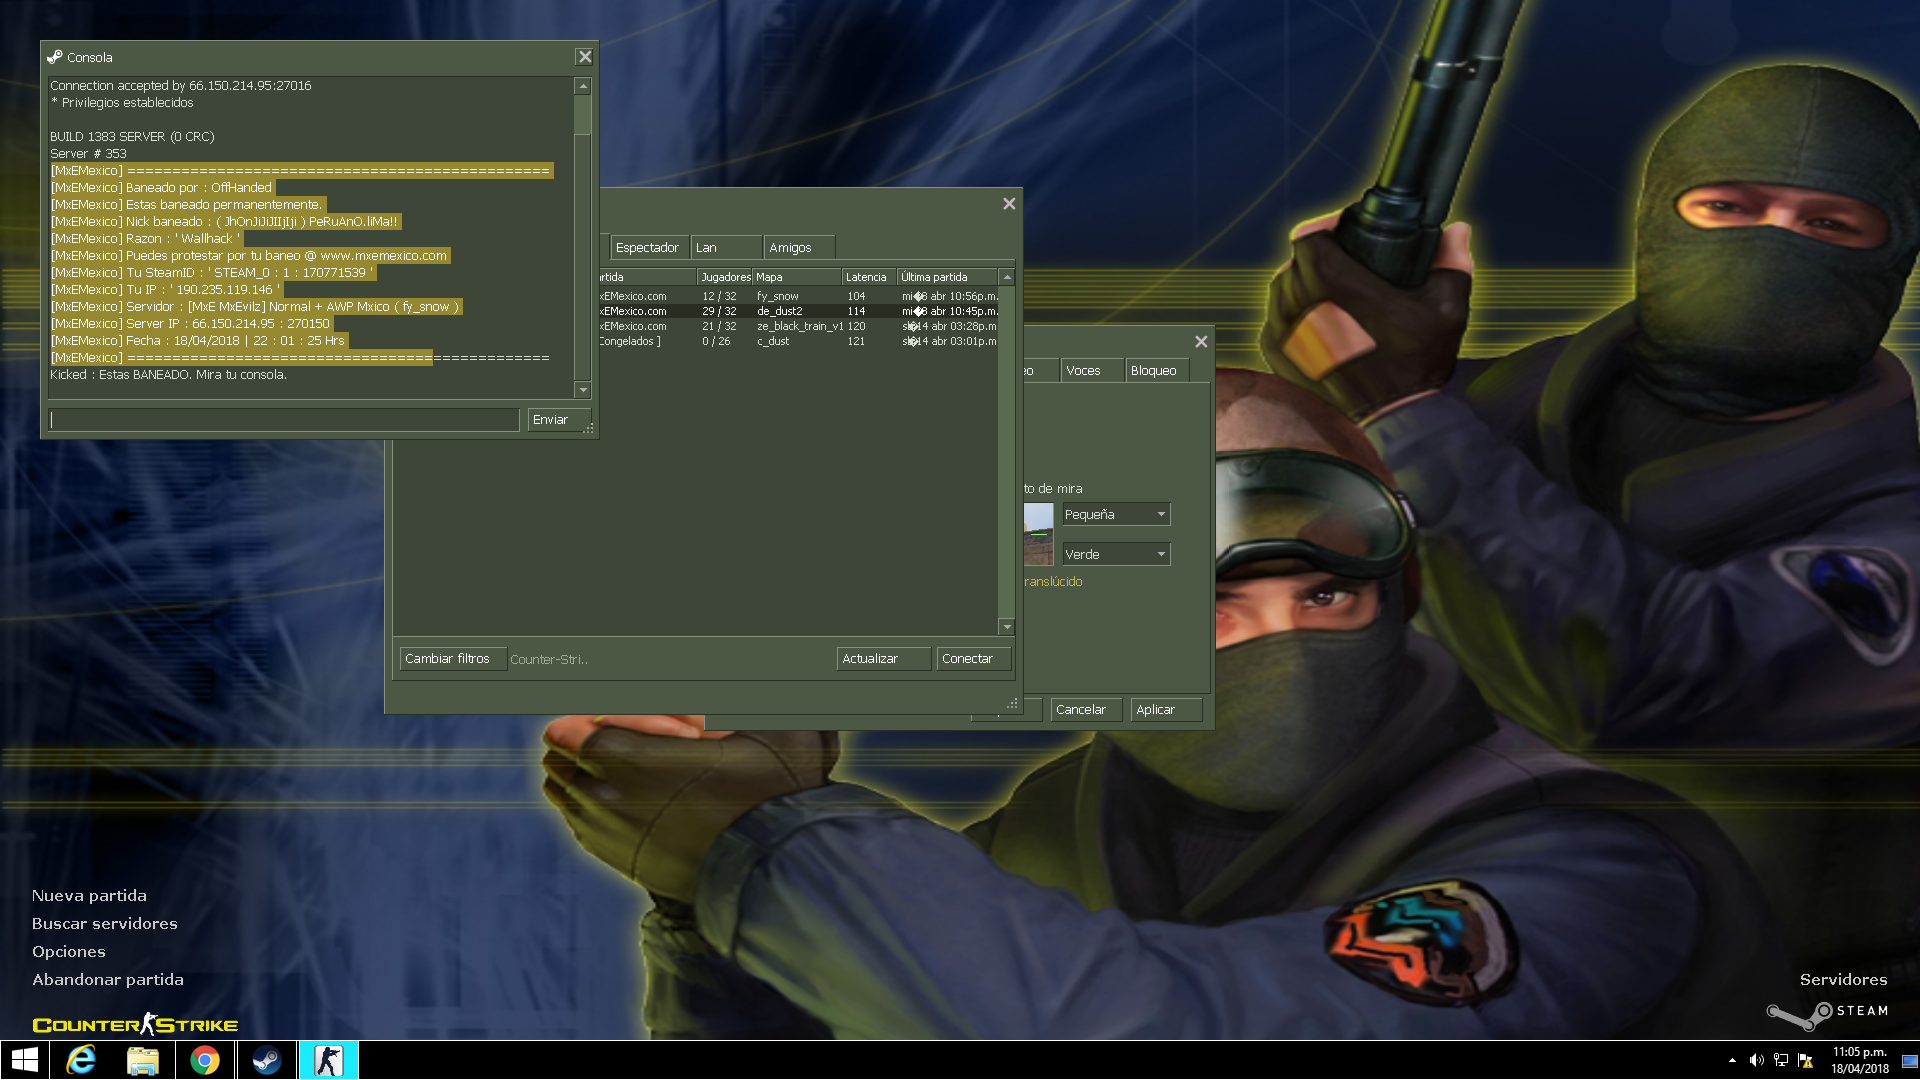
Task: Sort servers by Jugadores column
Action: 725,277
